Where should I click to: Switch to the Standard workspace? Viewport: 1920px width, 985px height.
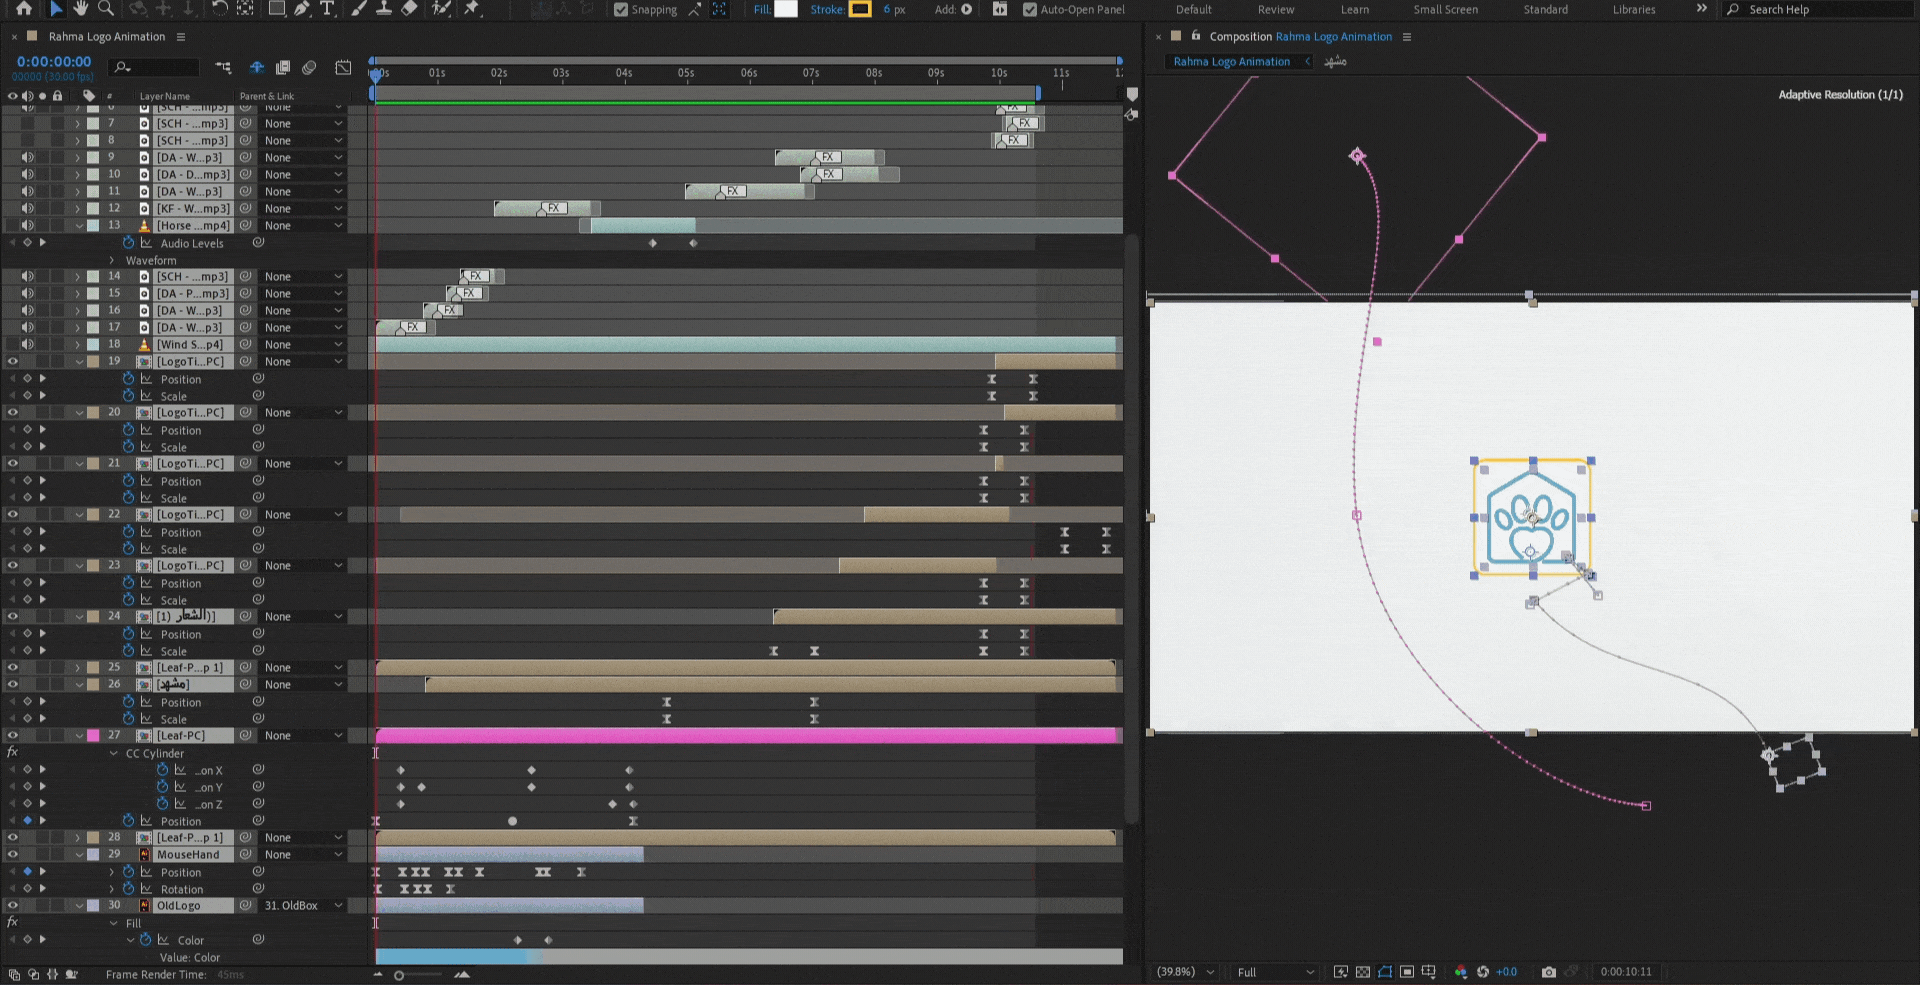pyautogui.click(x=1545, y=9)
